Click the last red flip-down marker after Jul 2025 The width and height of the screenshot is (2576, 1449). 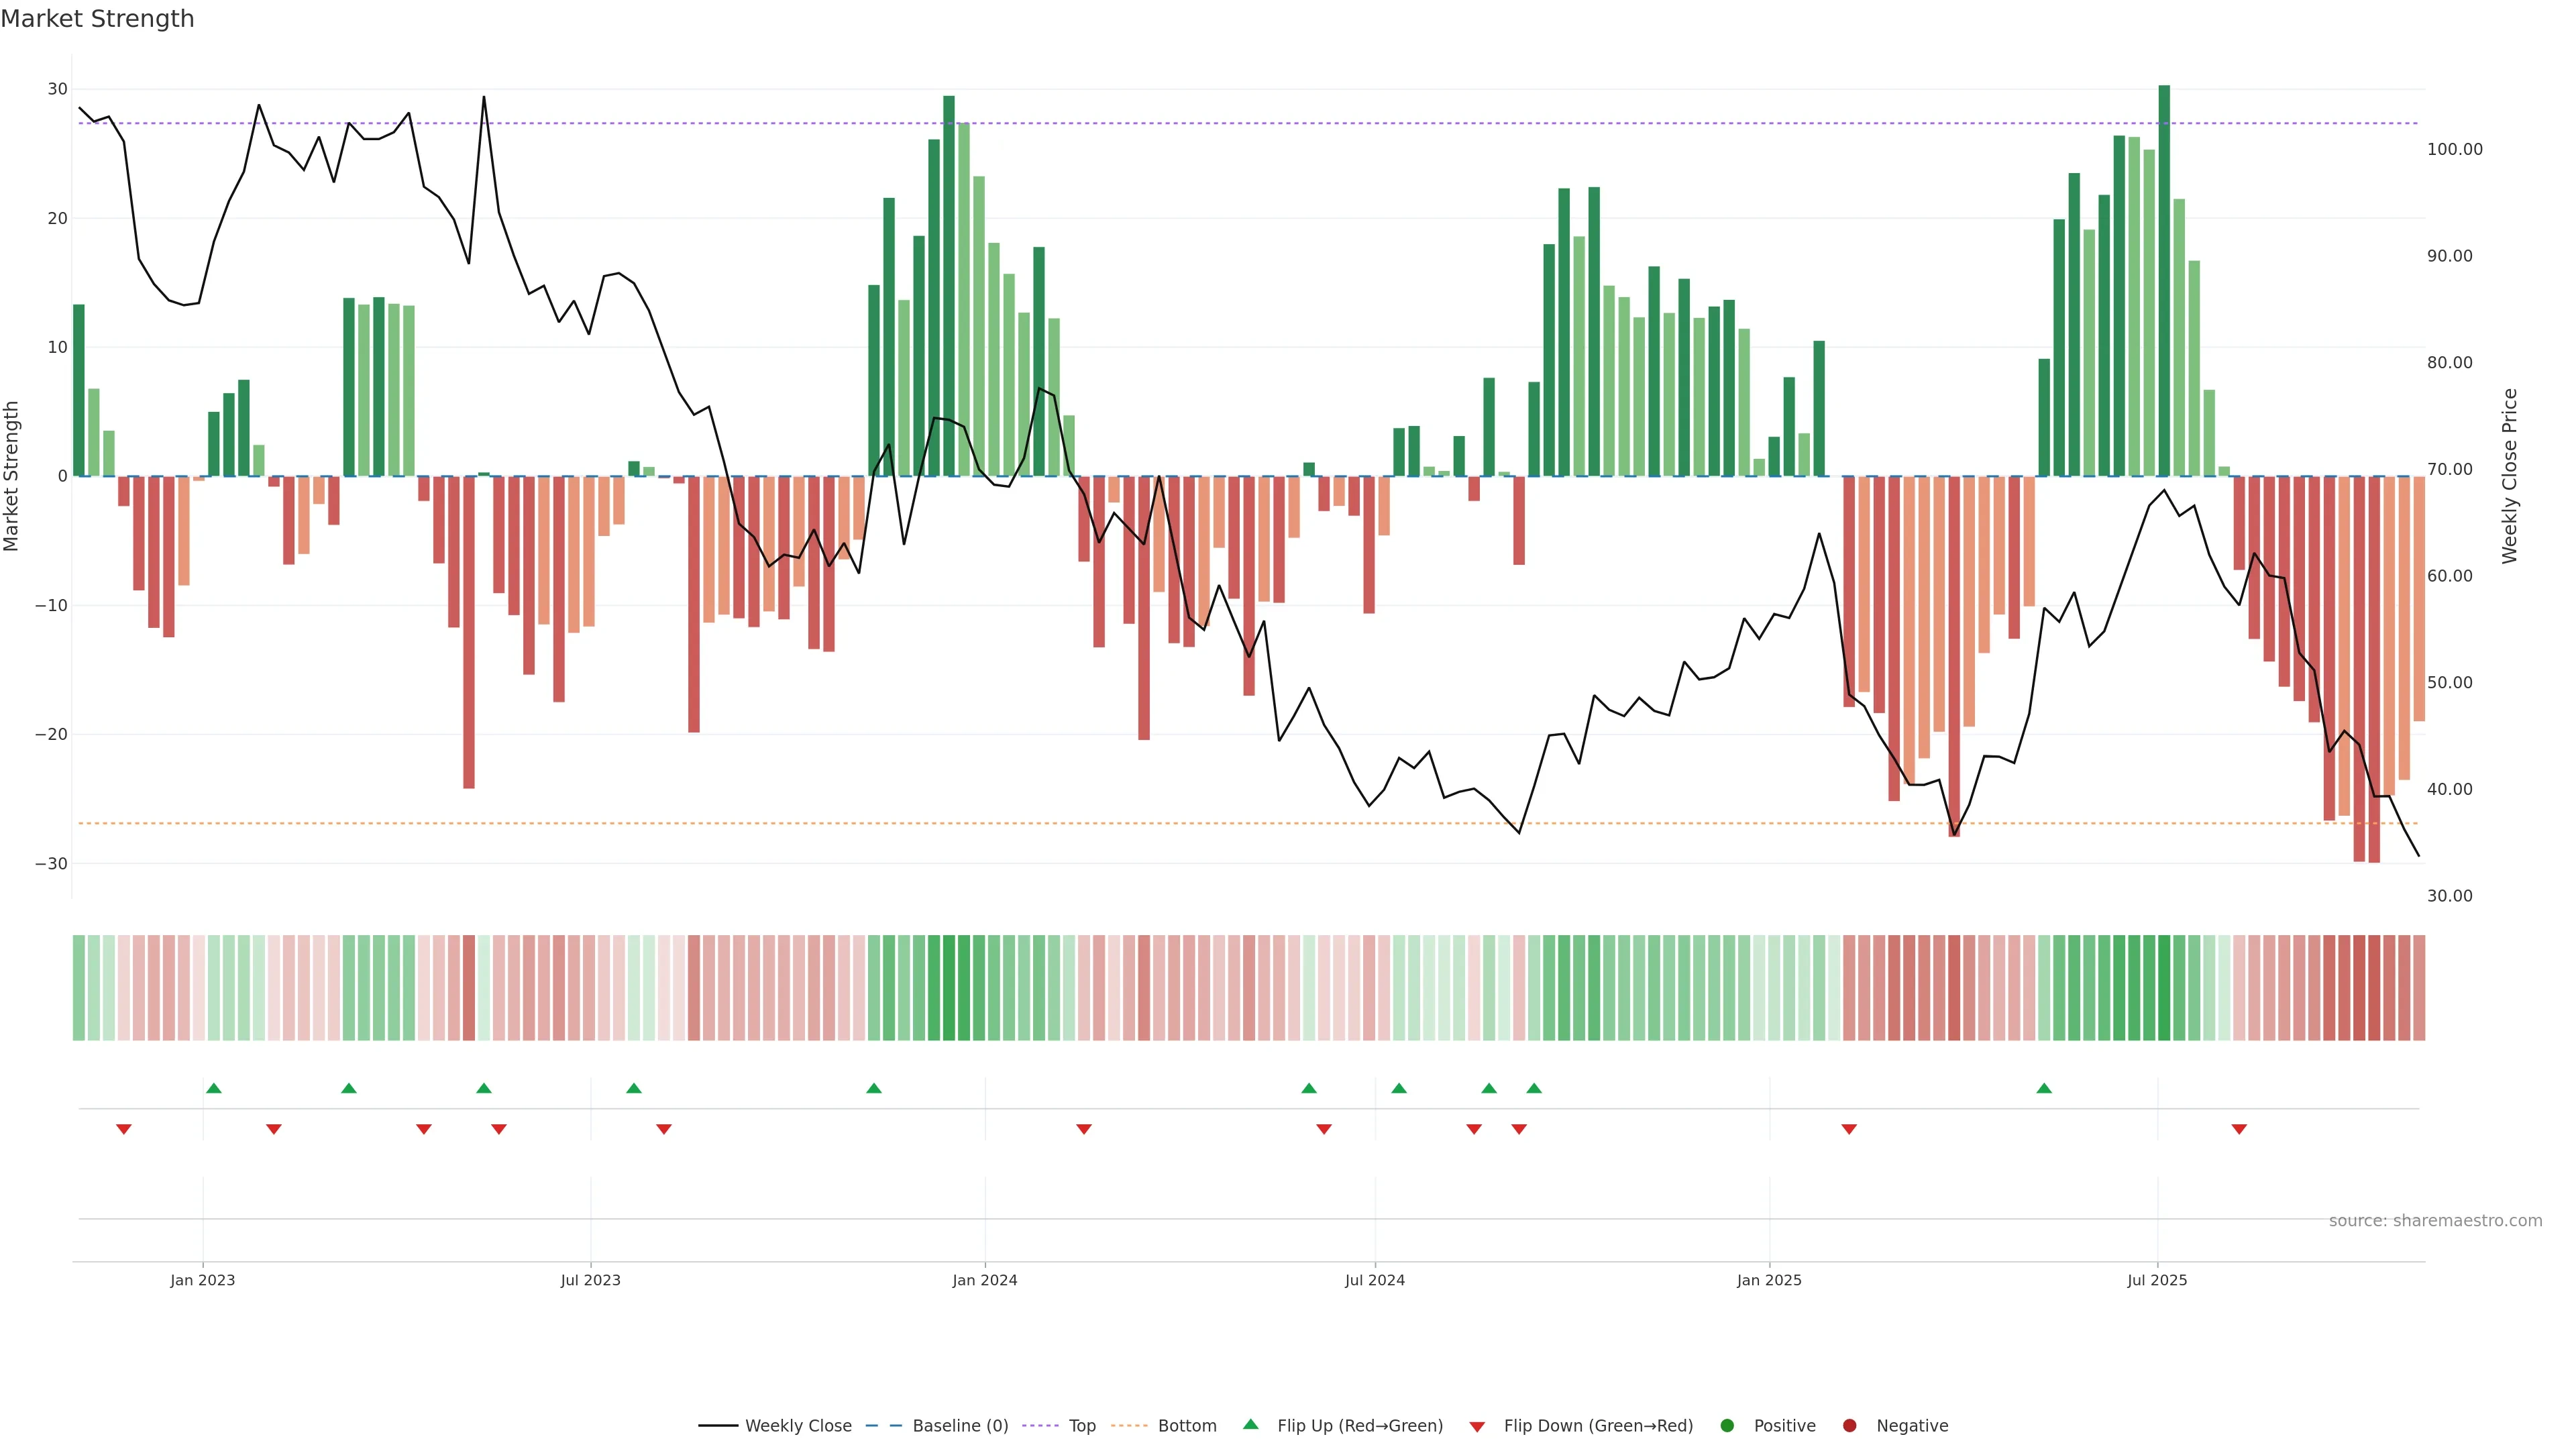tap(2239, 1129)
